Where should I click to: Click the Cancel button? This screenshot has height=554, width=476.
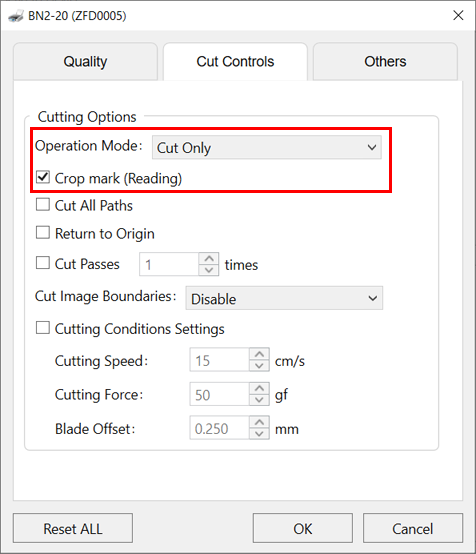click(x=413, y=528)
